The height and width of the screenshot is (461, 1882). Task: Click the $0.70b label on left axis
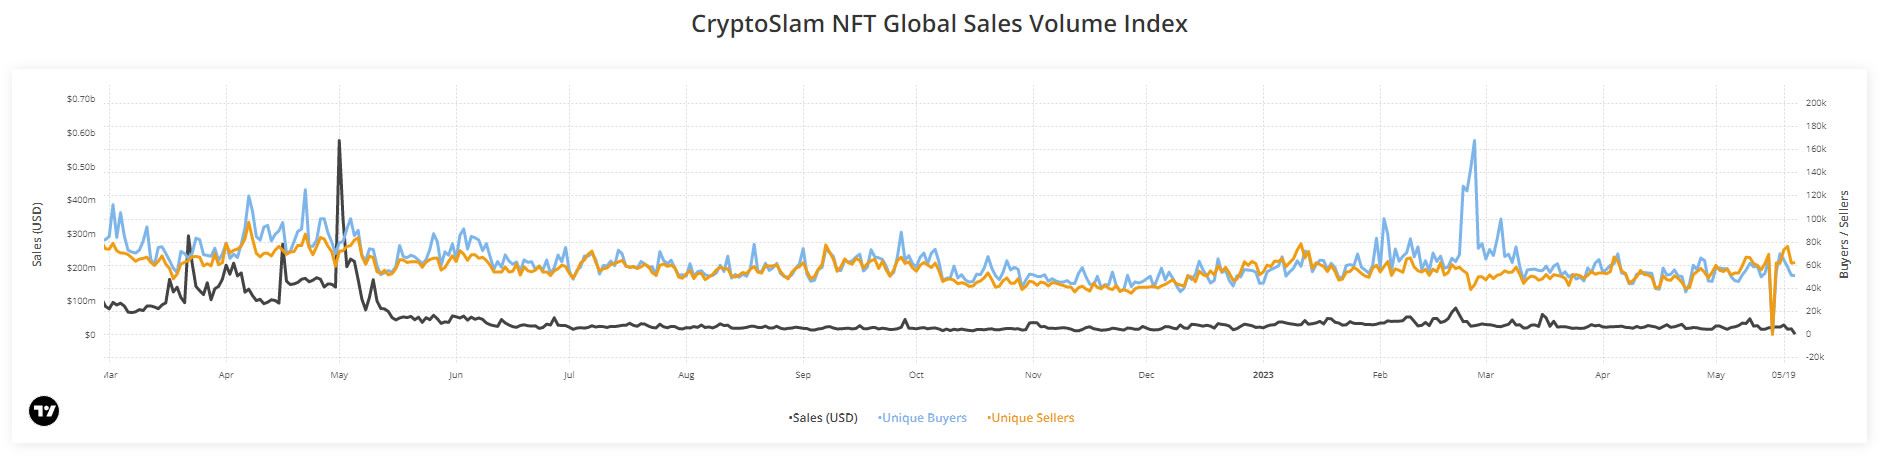81,99
